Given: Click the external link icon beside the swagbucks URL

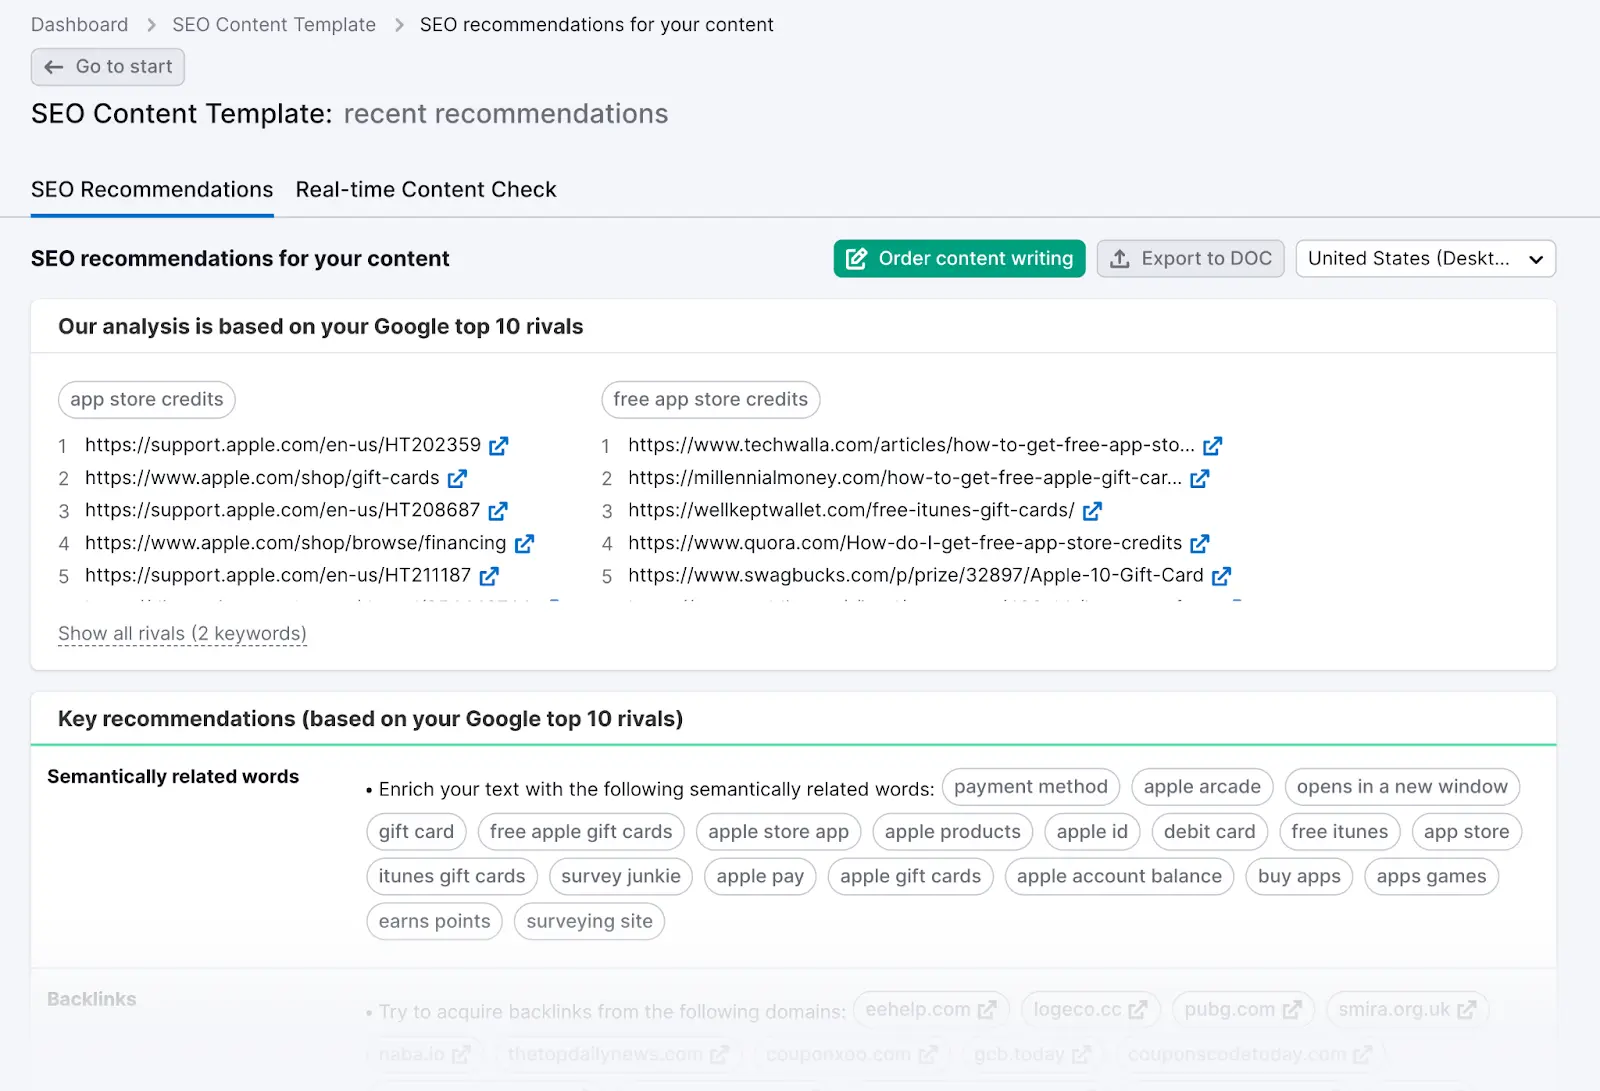Looking at the screenshot, I should [1221, 575].
